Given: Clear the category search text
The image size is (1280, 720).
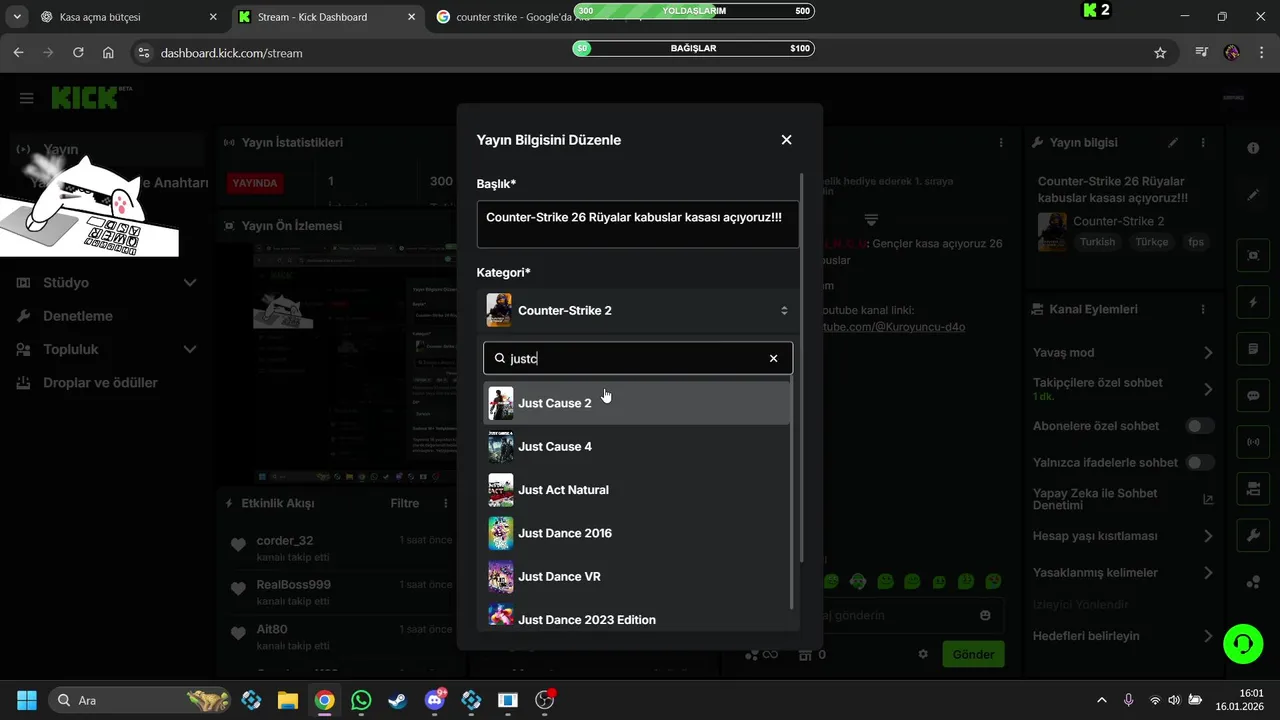Looking at the screenshot, I should 773,358.
